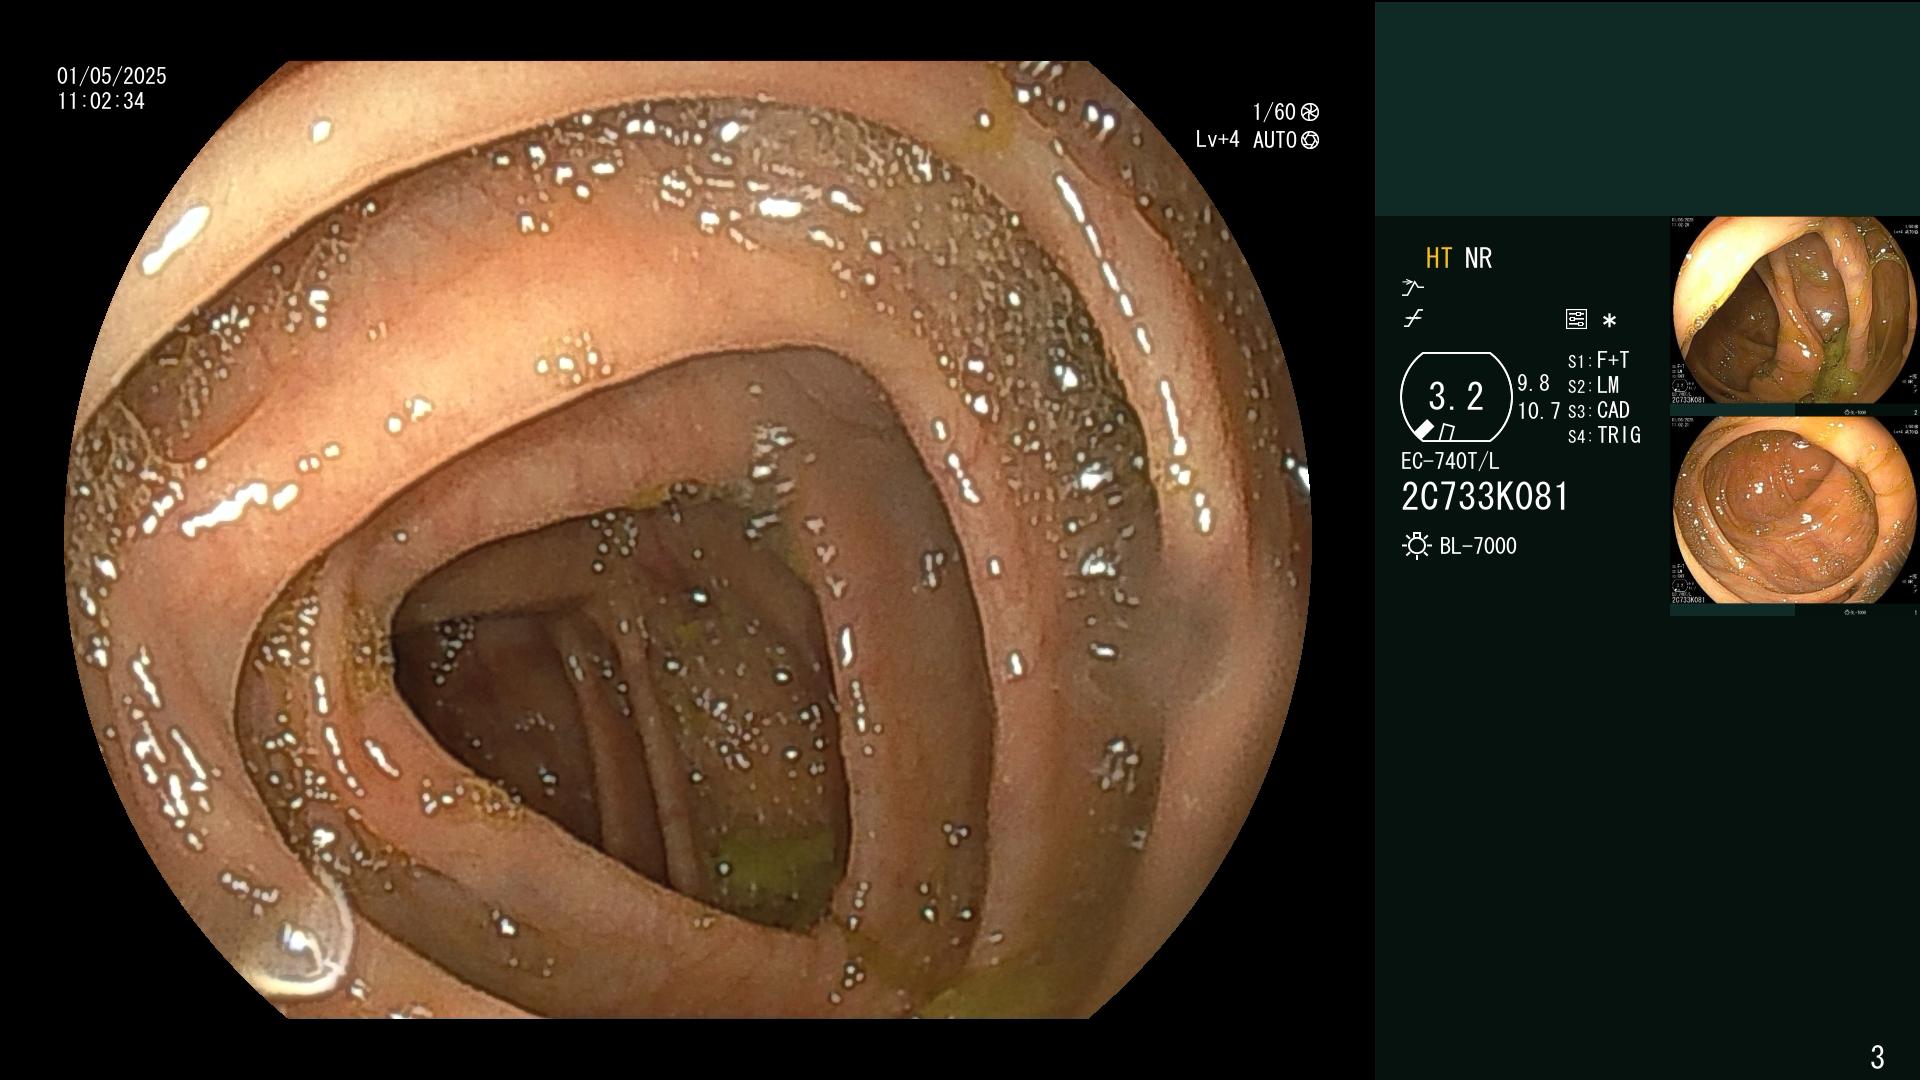1920x1080 pixels.
Task: Click the BL-7000 light source label
Action: (1478, 546)
